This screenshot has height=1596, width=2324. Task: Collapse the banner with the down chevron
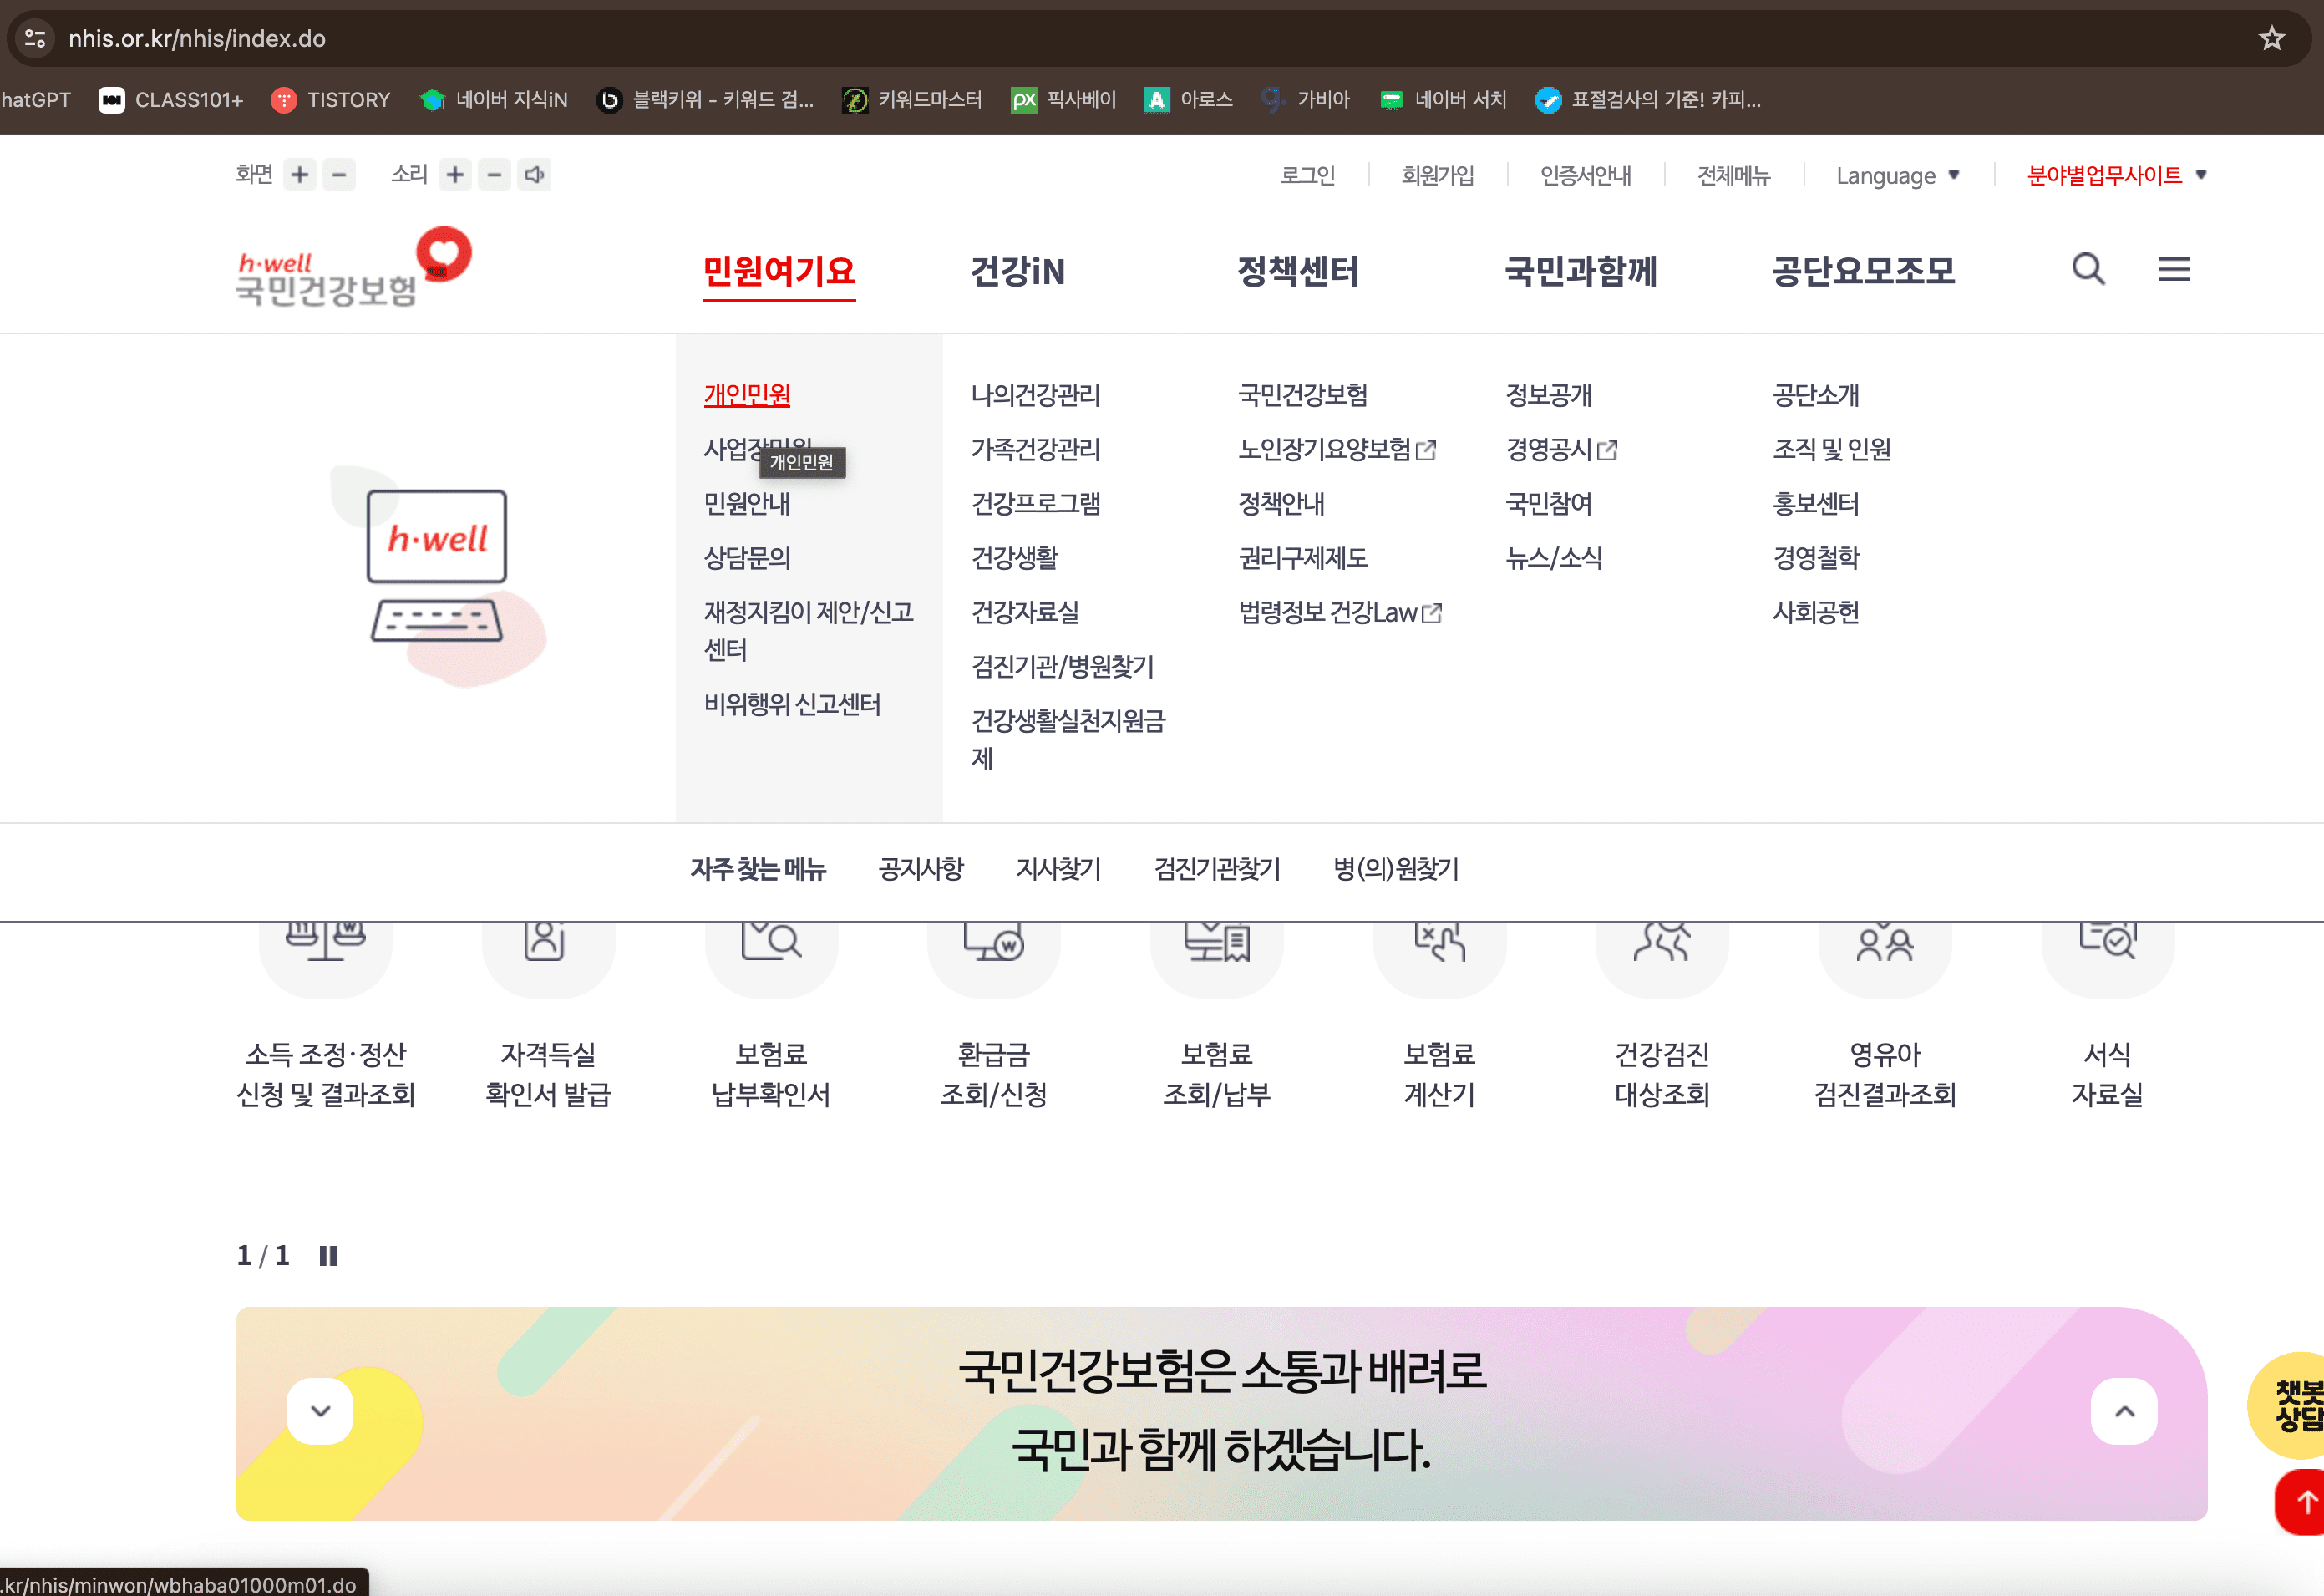(x=319, y=1410)
